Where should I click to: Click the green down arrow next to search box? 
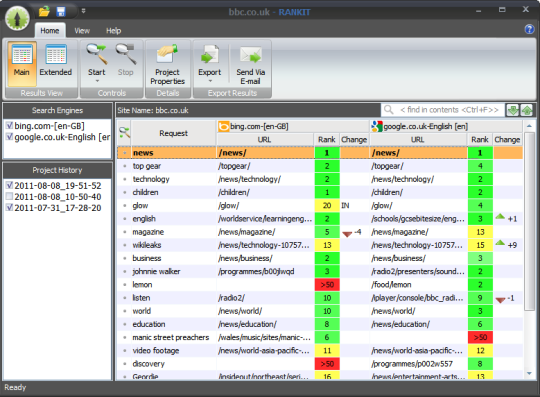pos(513,110)
